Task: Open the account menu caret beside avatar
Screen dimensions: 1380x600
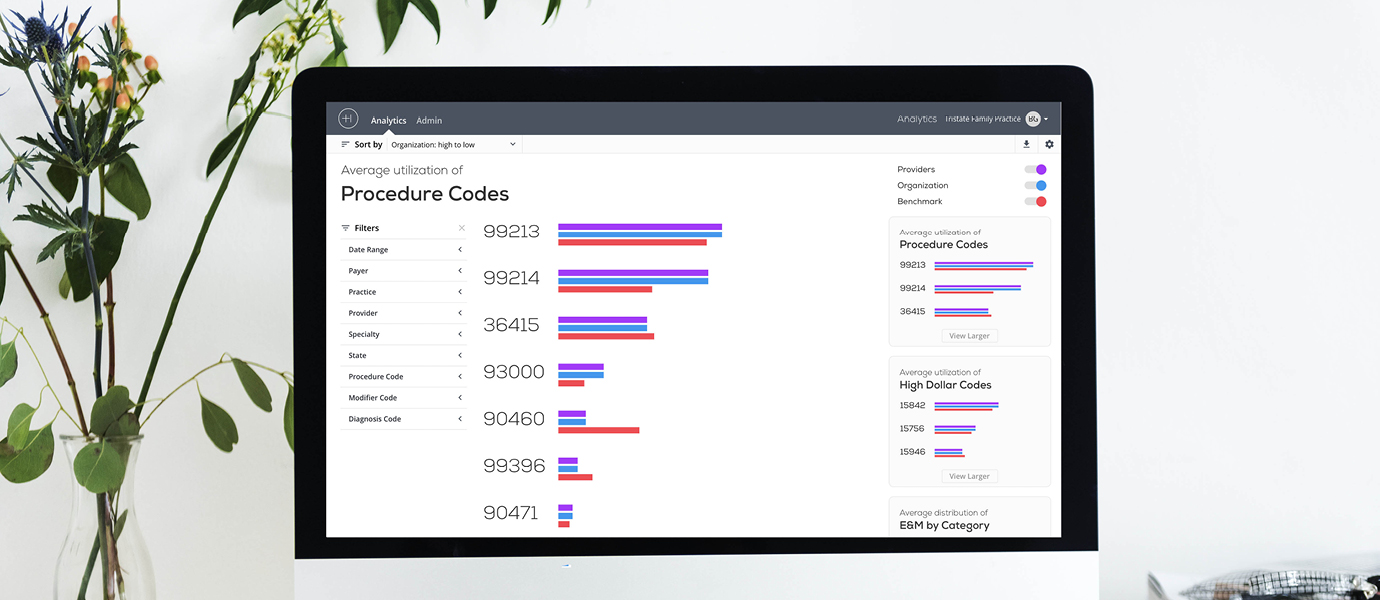Action: 1046,120
